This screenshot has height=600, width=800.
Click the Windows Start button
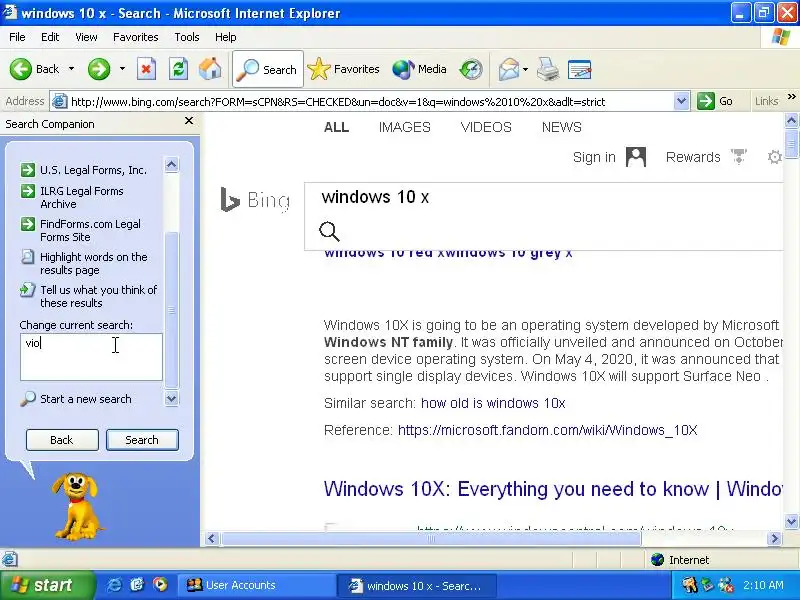47,585
